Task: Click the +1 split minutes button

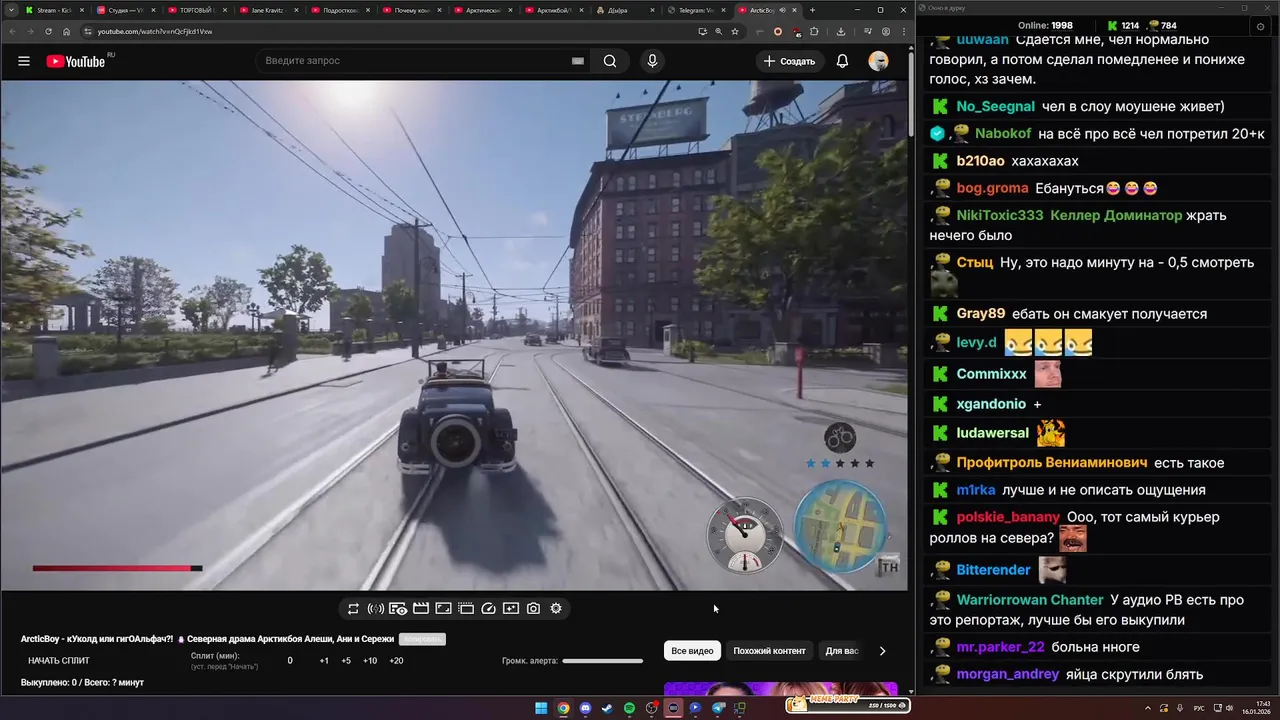Action: tap(324, 661)
